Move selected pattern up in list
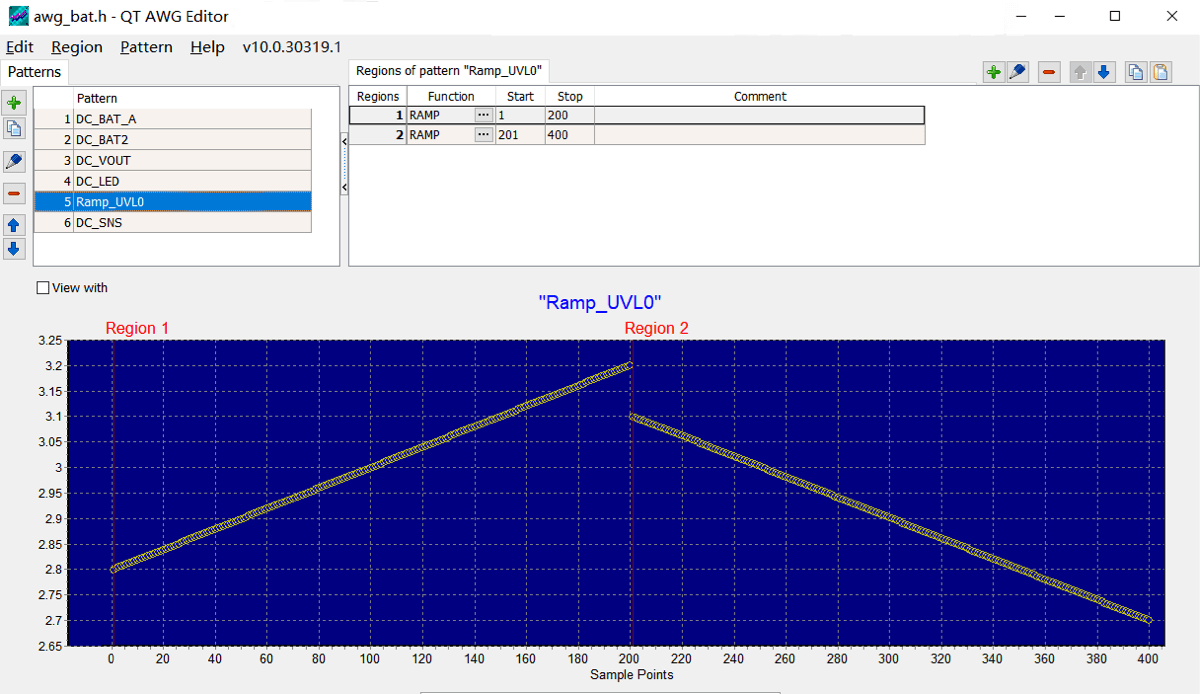Image resolution: width=1200 pixels, height=694 pixels. coord(14,225)
